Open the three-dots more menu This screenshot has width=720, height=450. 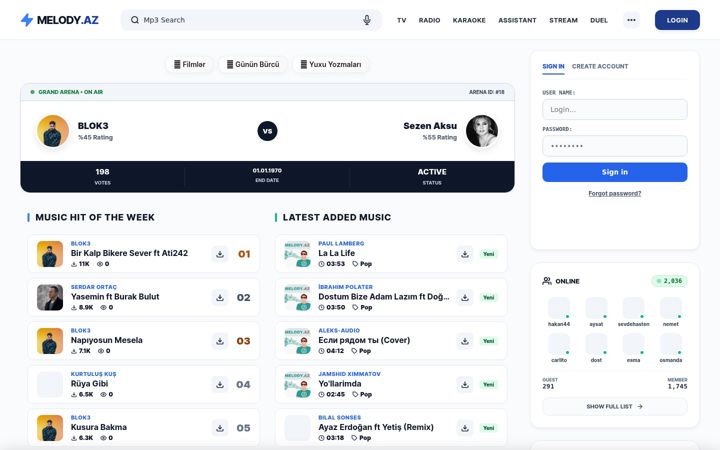631,20
